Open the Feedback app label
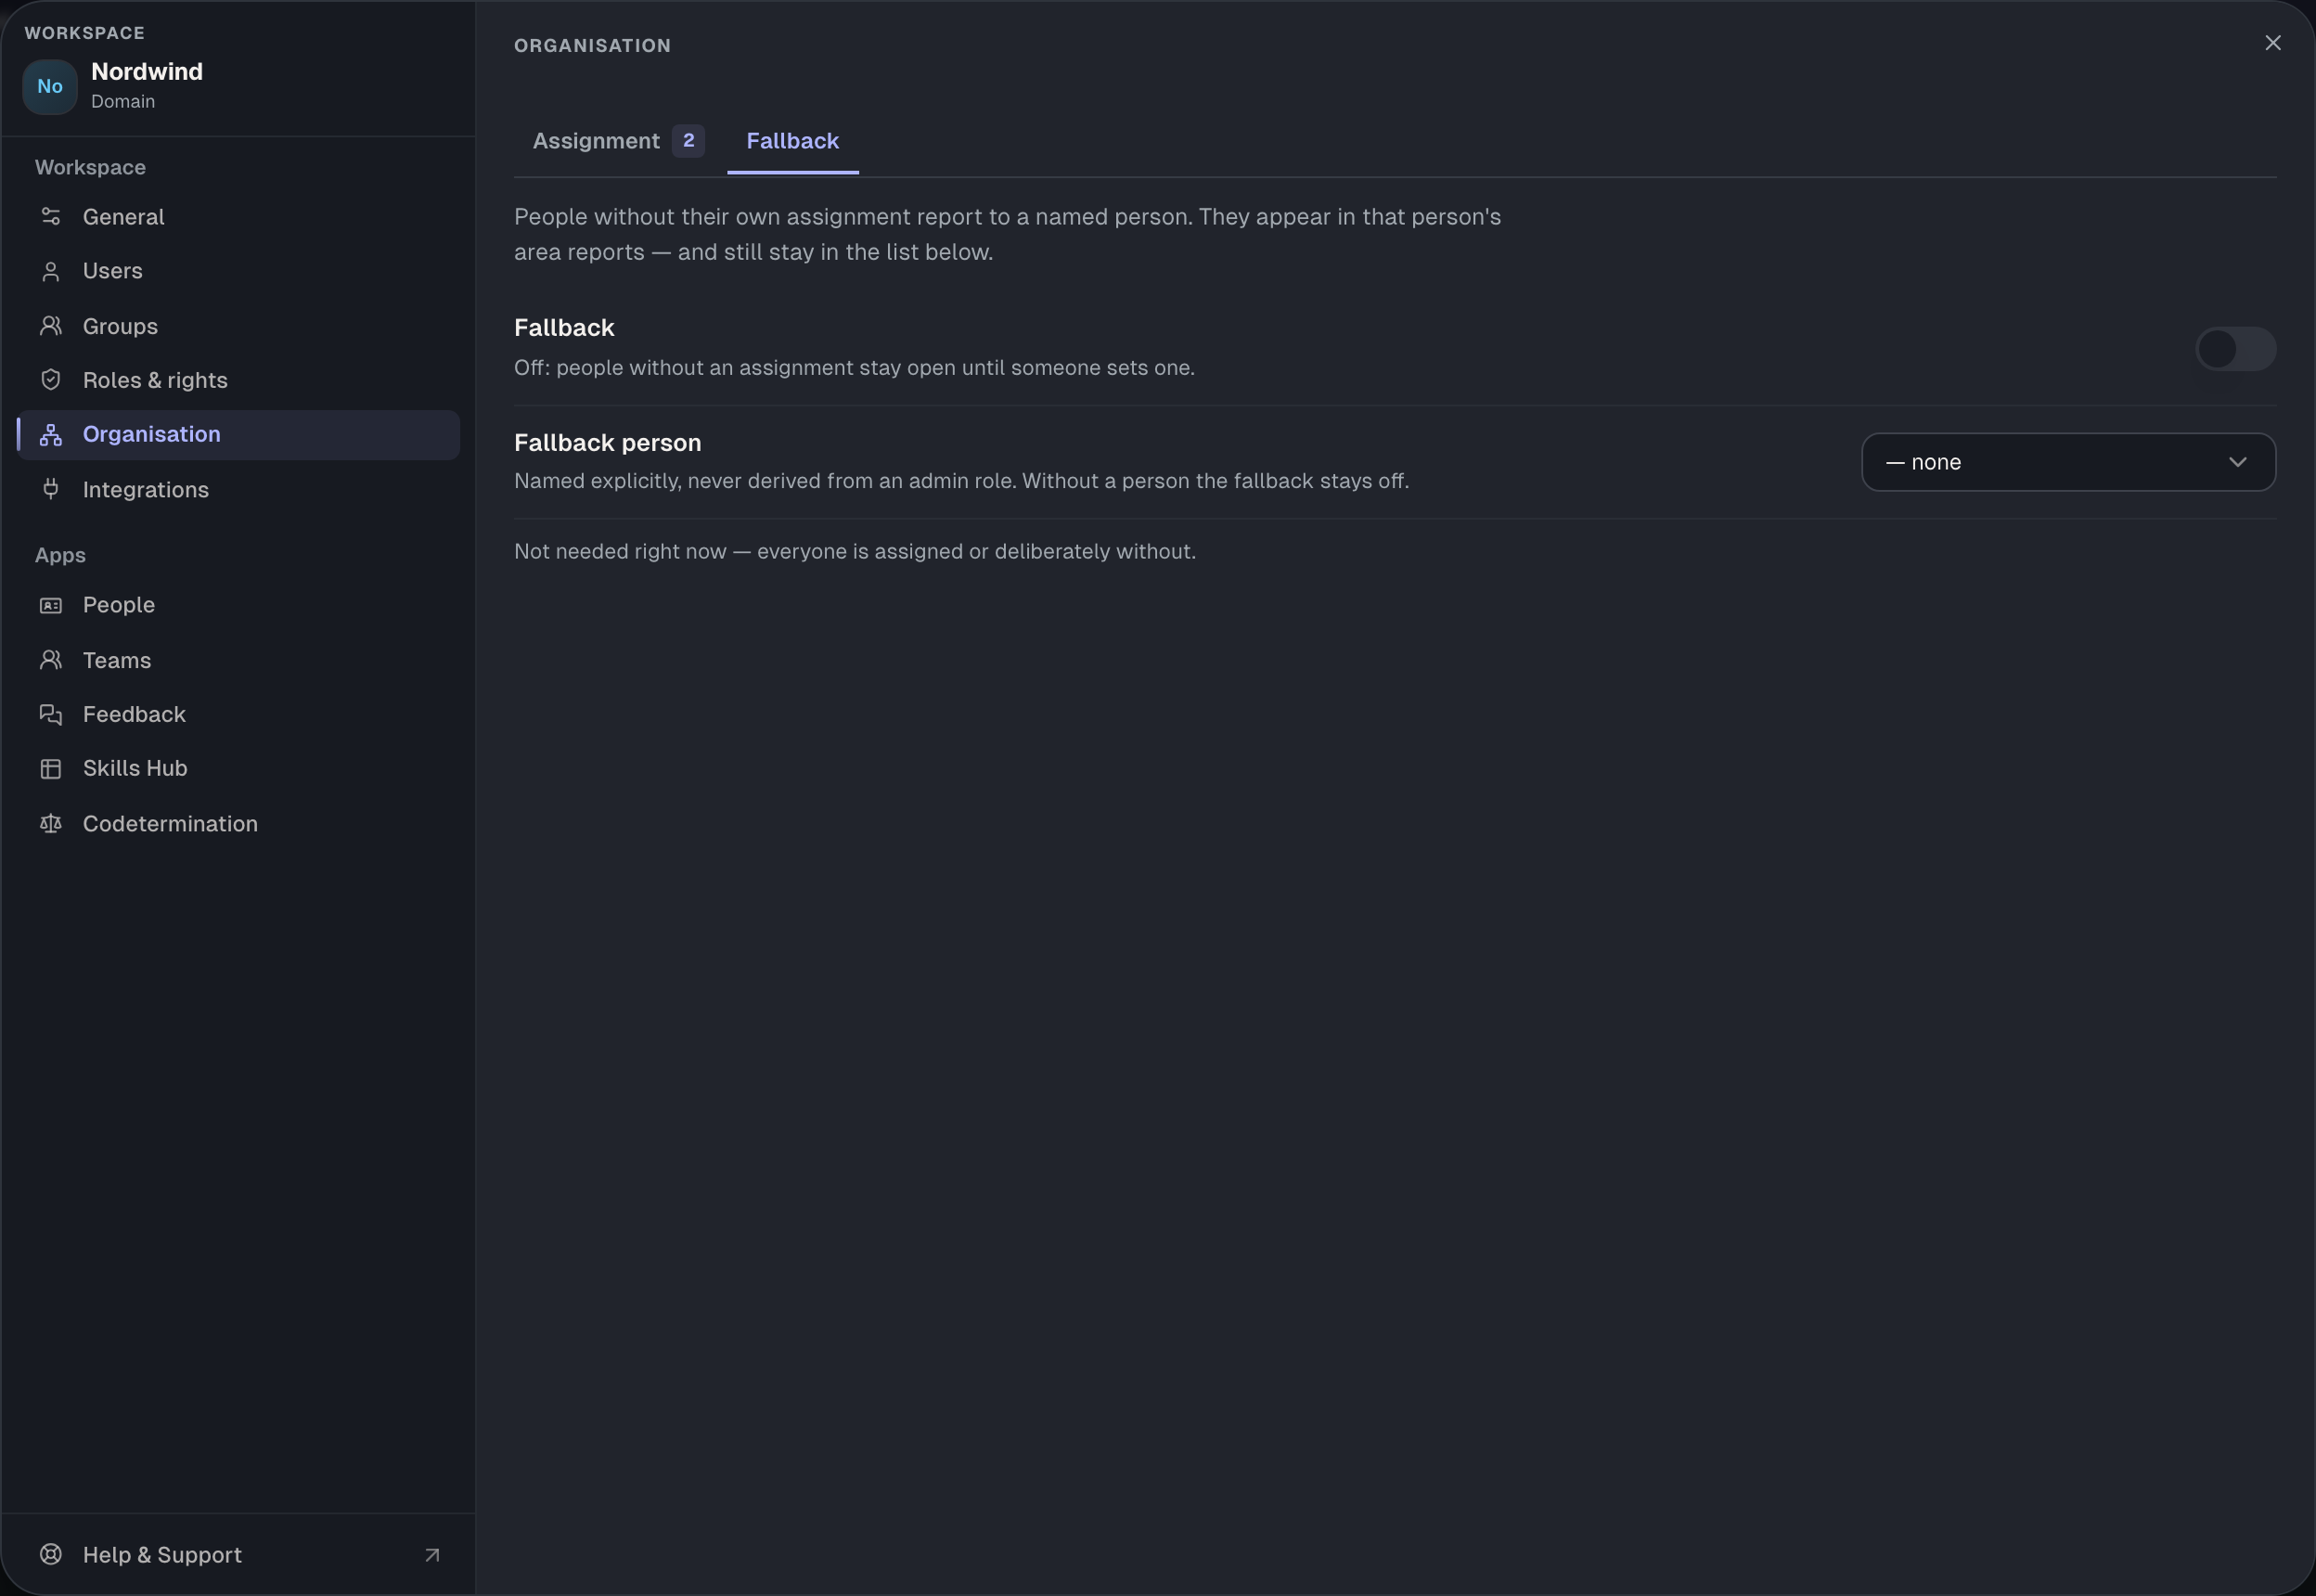Viewport: 2316px width, 1596px height. tap(134, 714)
